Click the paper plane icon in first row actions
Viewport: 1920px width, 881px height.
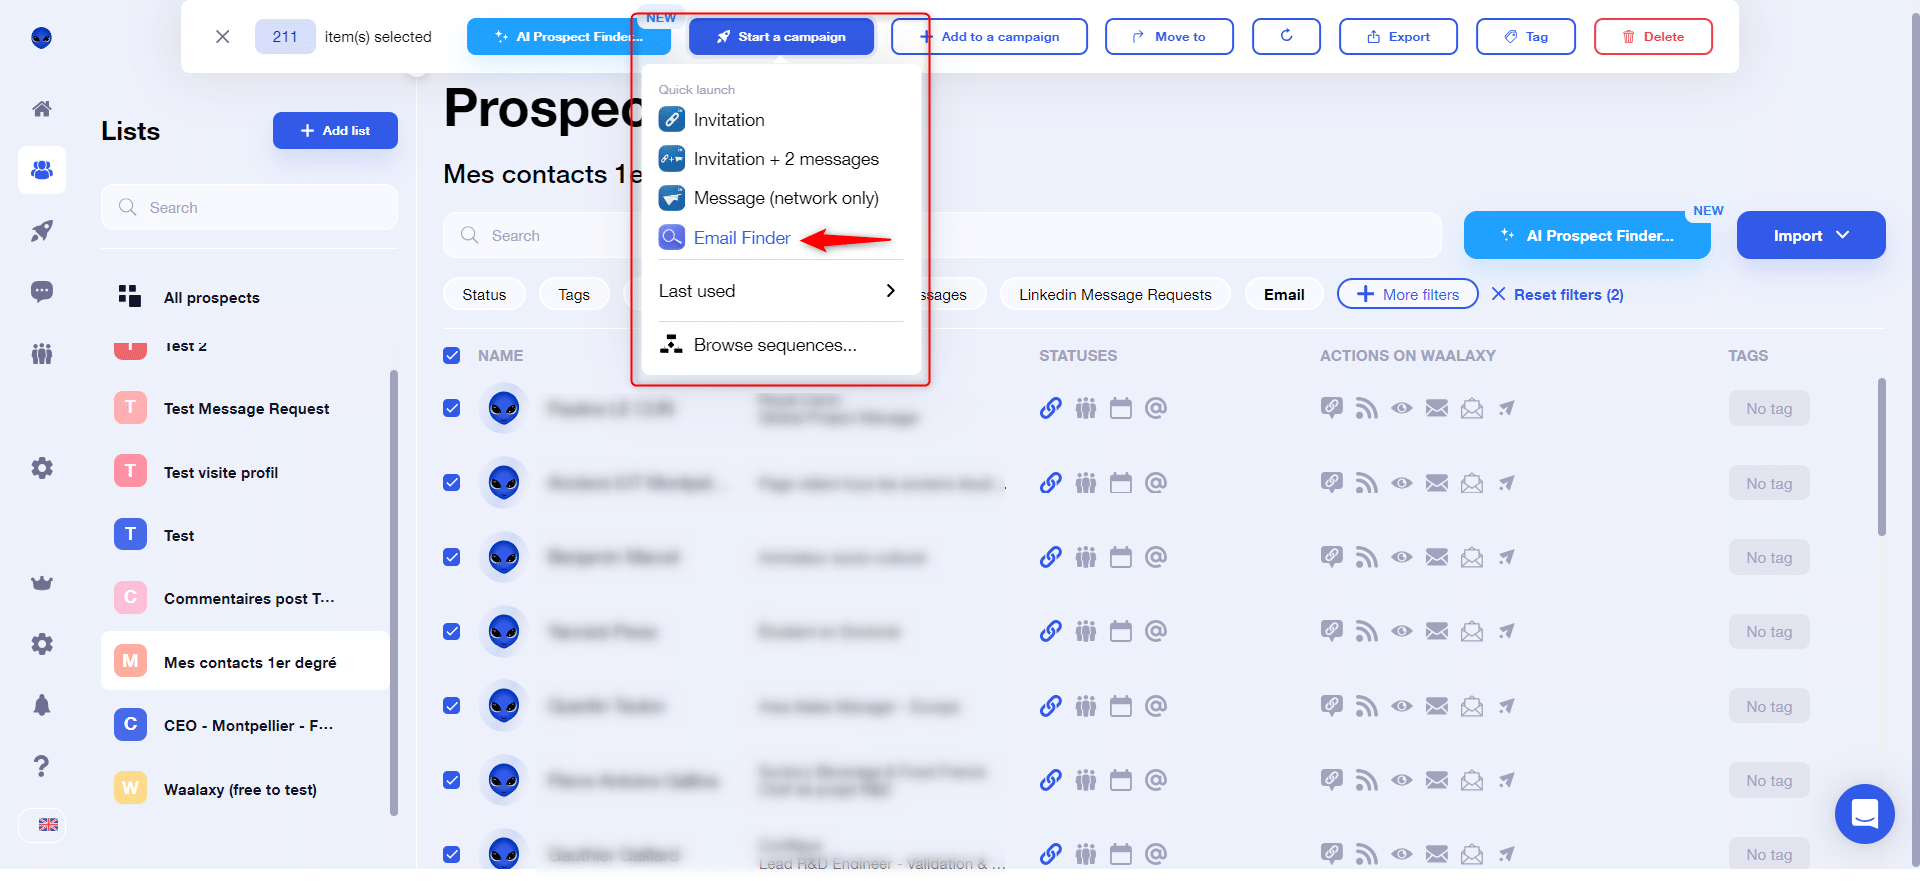click(x=1507, y=408)
